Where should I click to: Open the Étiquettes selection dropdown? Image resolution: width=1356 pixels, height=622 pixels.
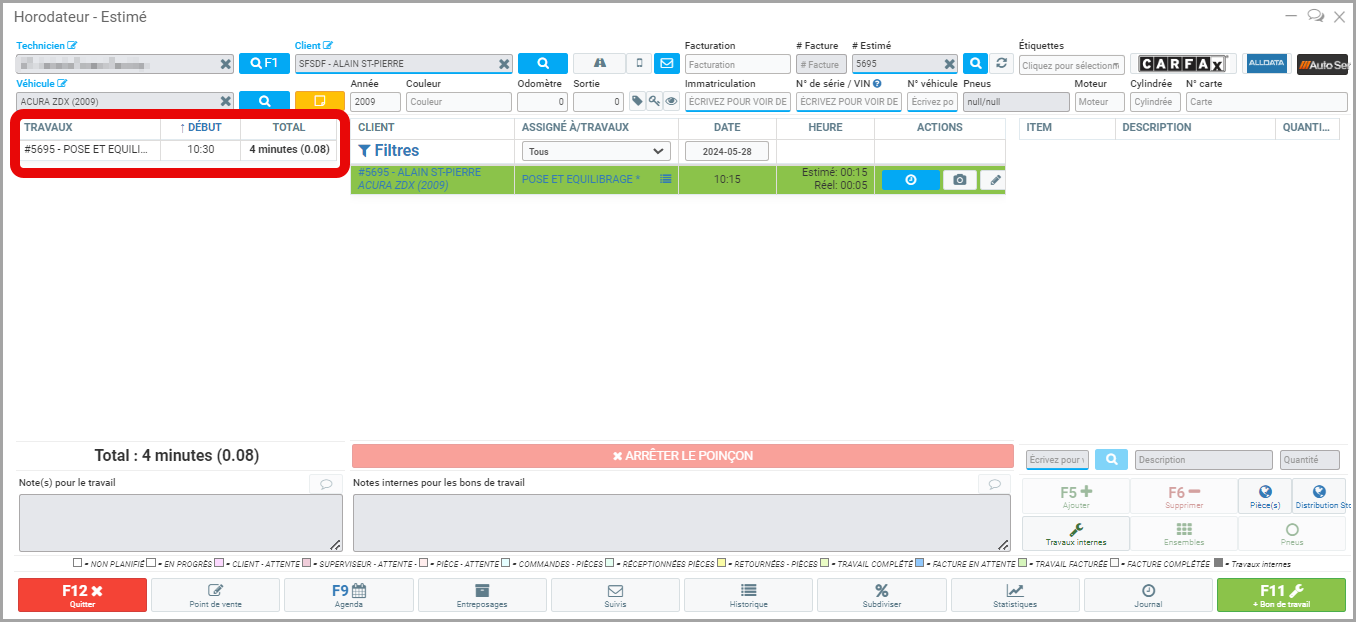[1071, 65]
